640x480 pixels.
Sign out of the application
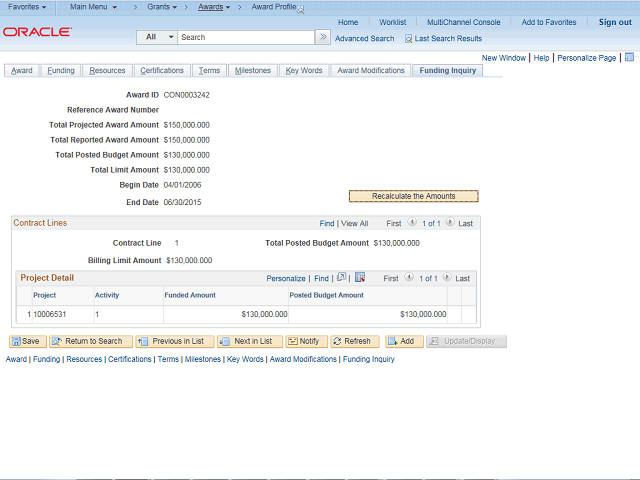click(615, 22)
